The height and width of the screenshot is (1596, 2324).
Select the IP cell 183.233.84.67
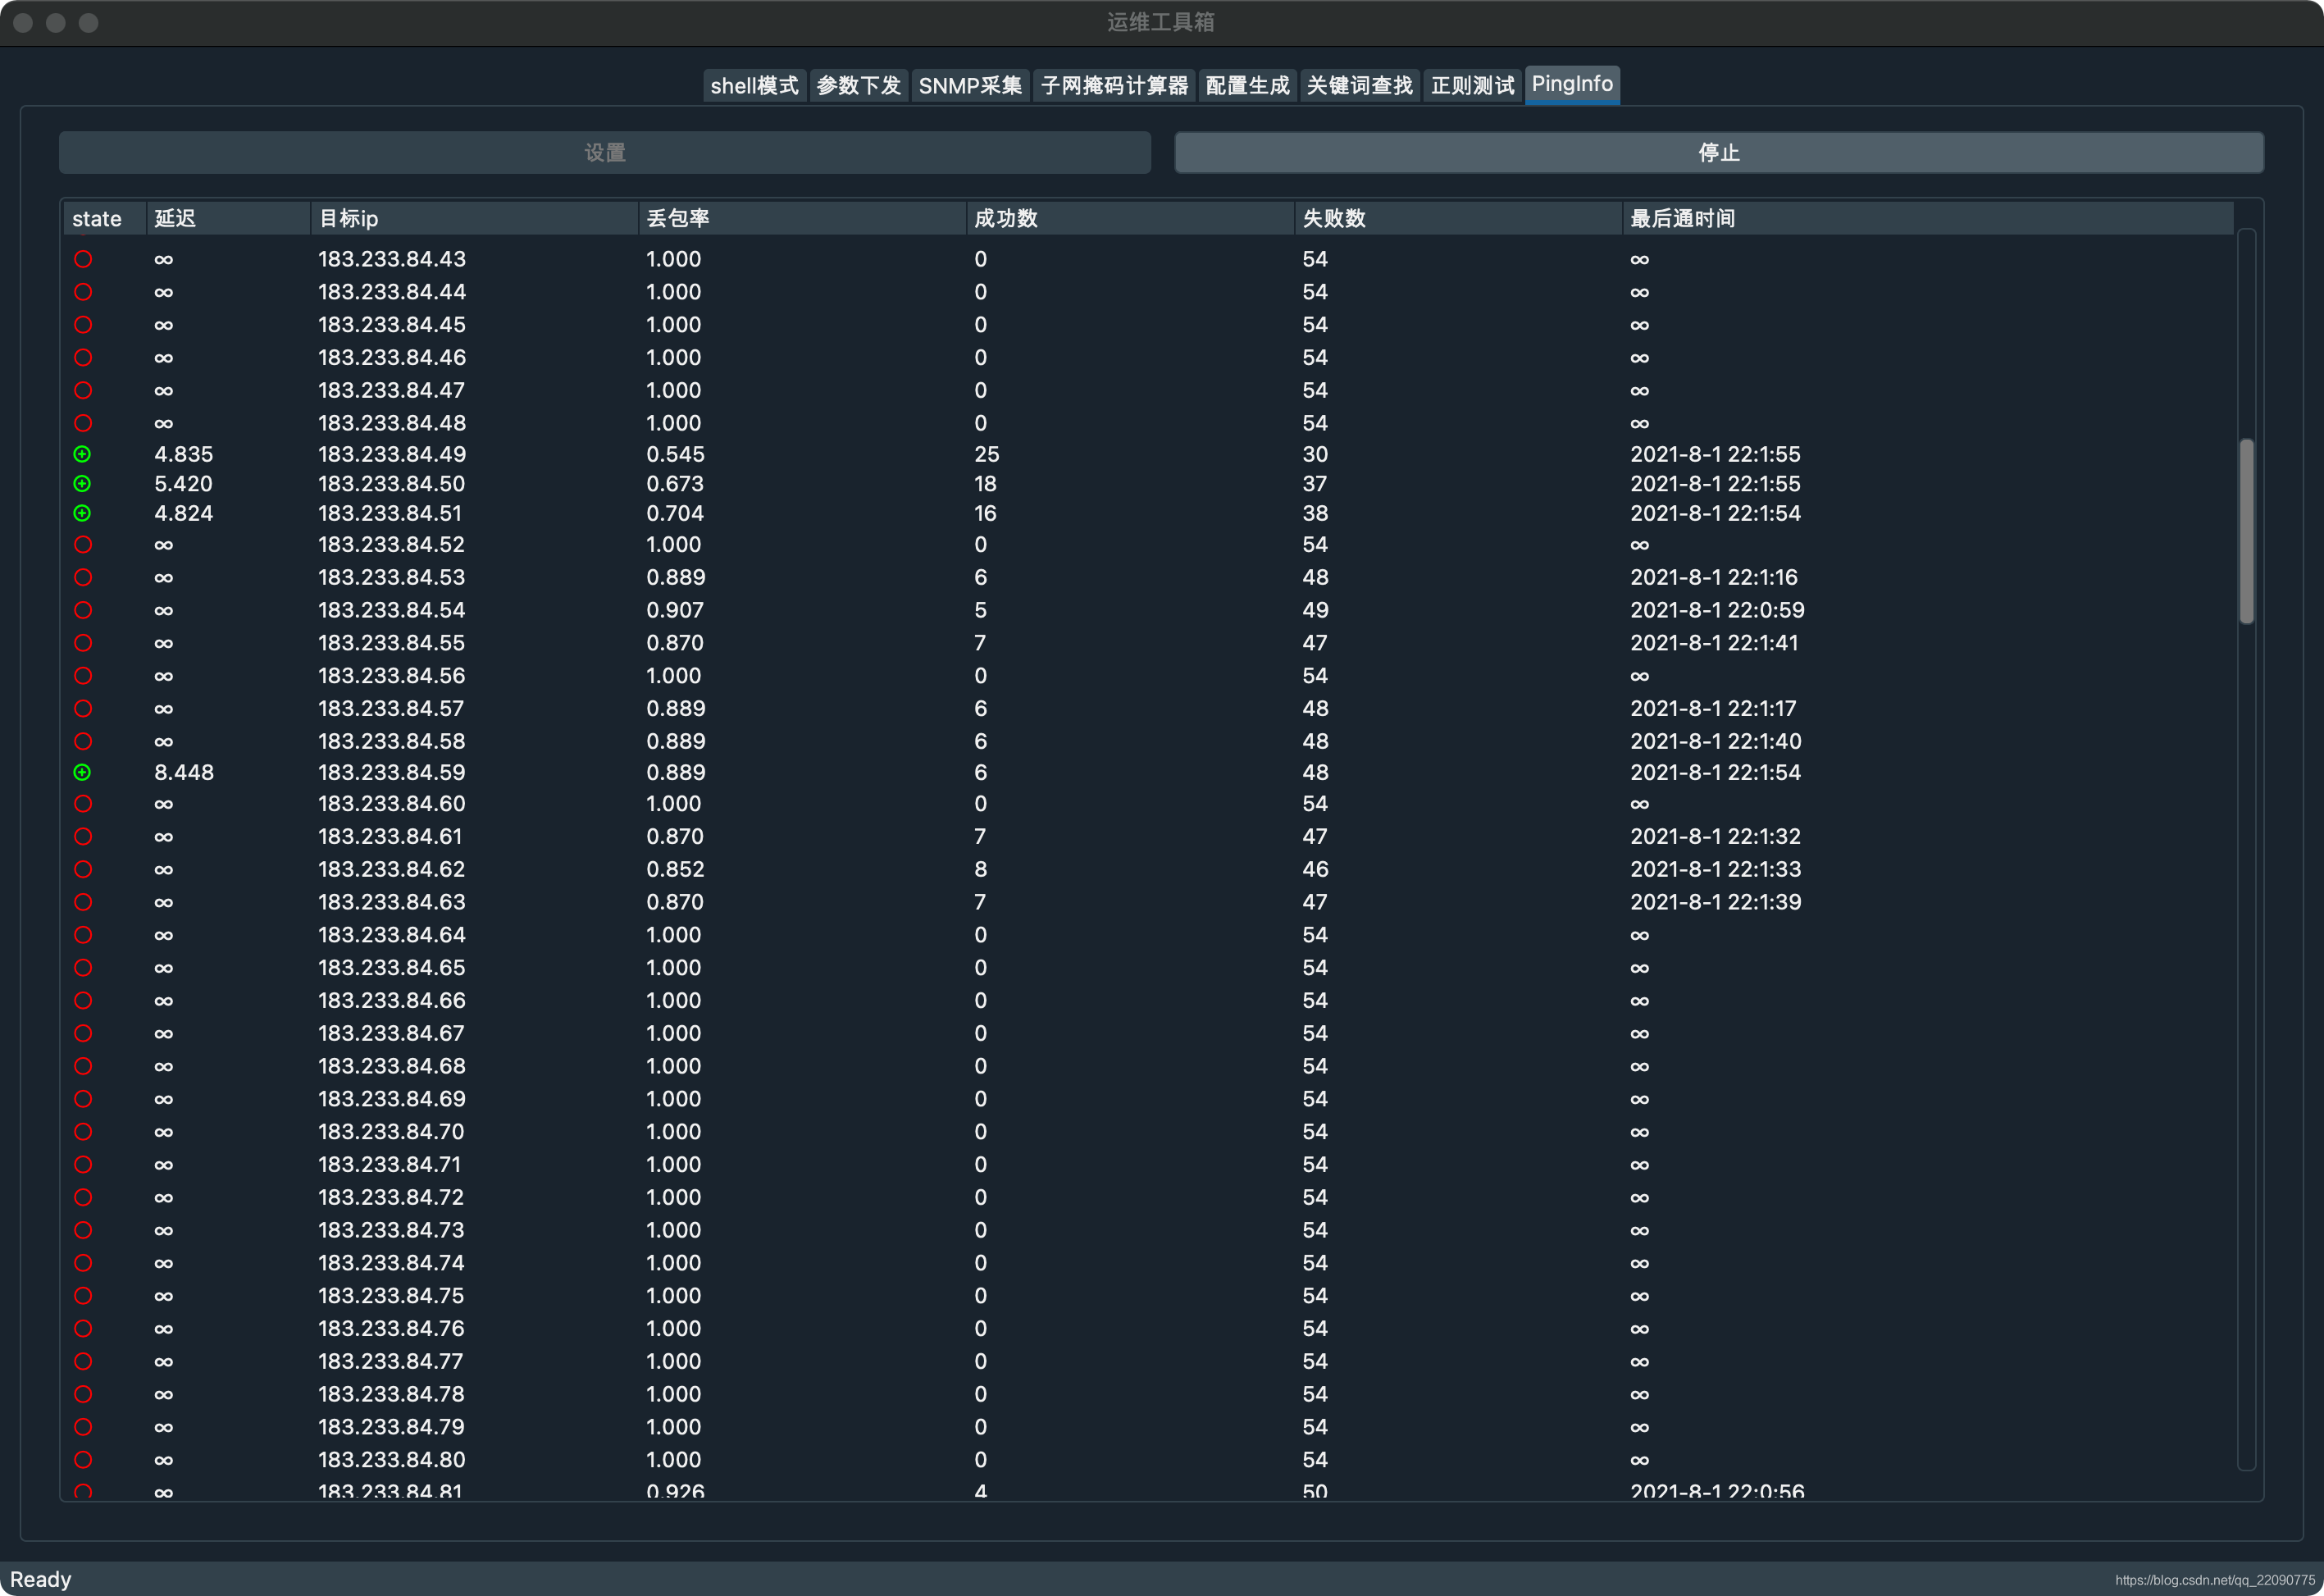click(391, 1034)
